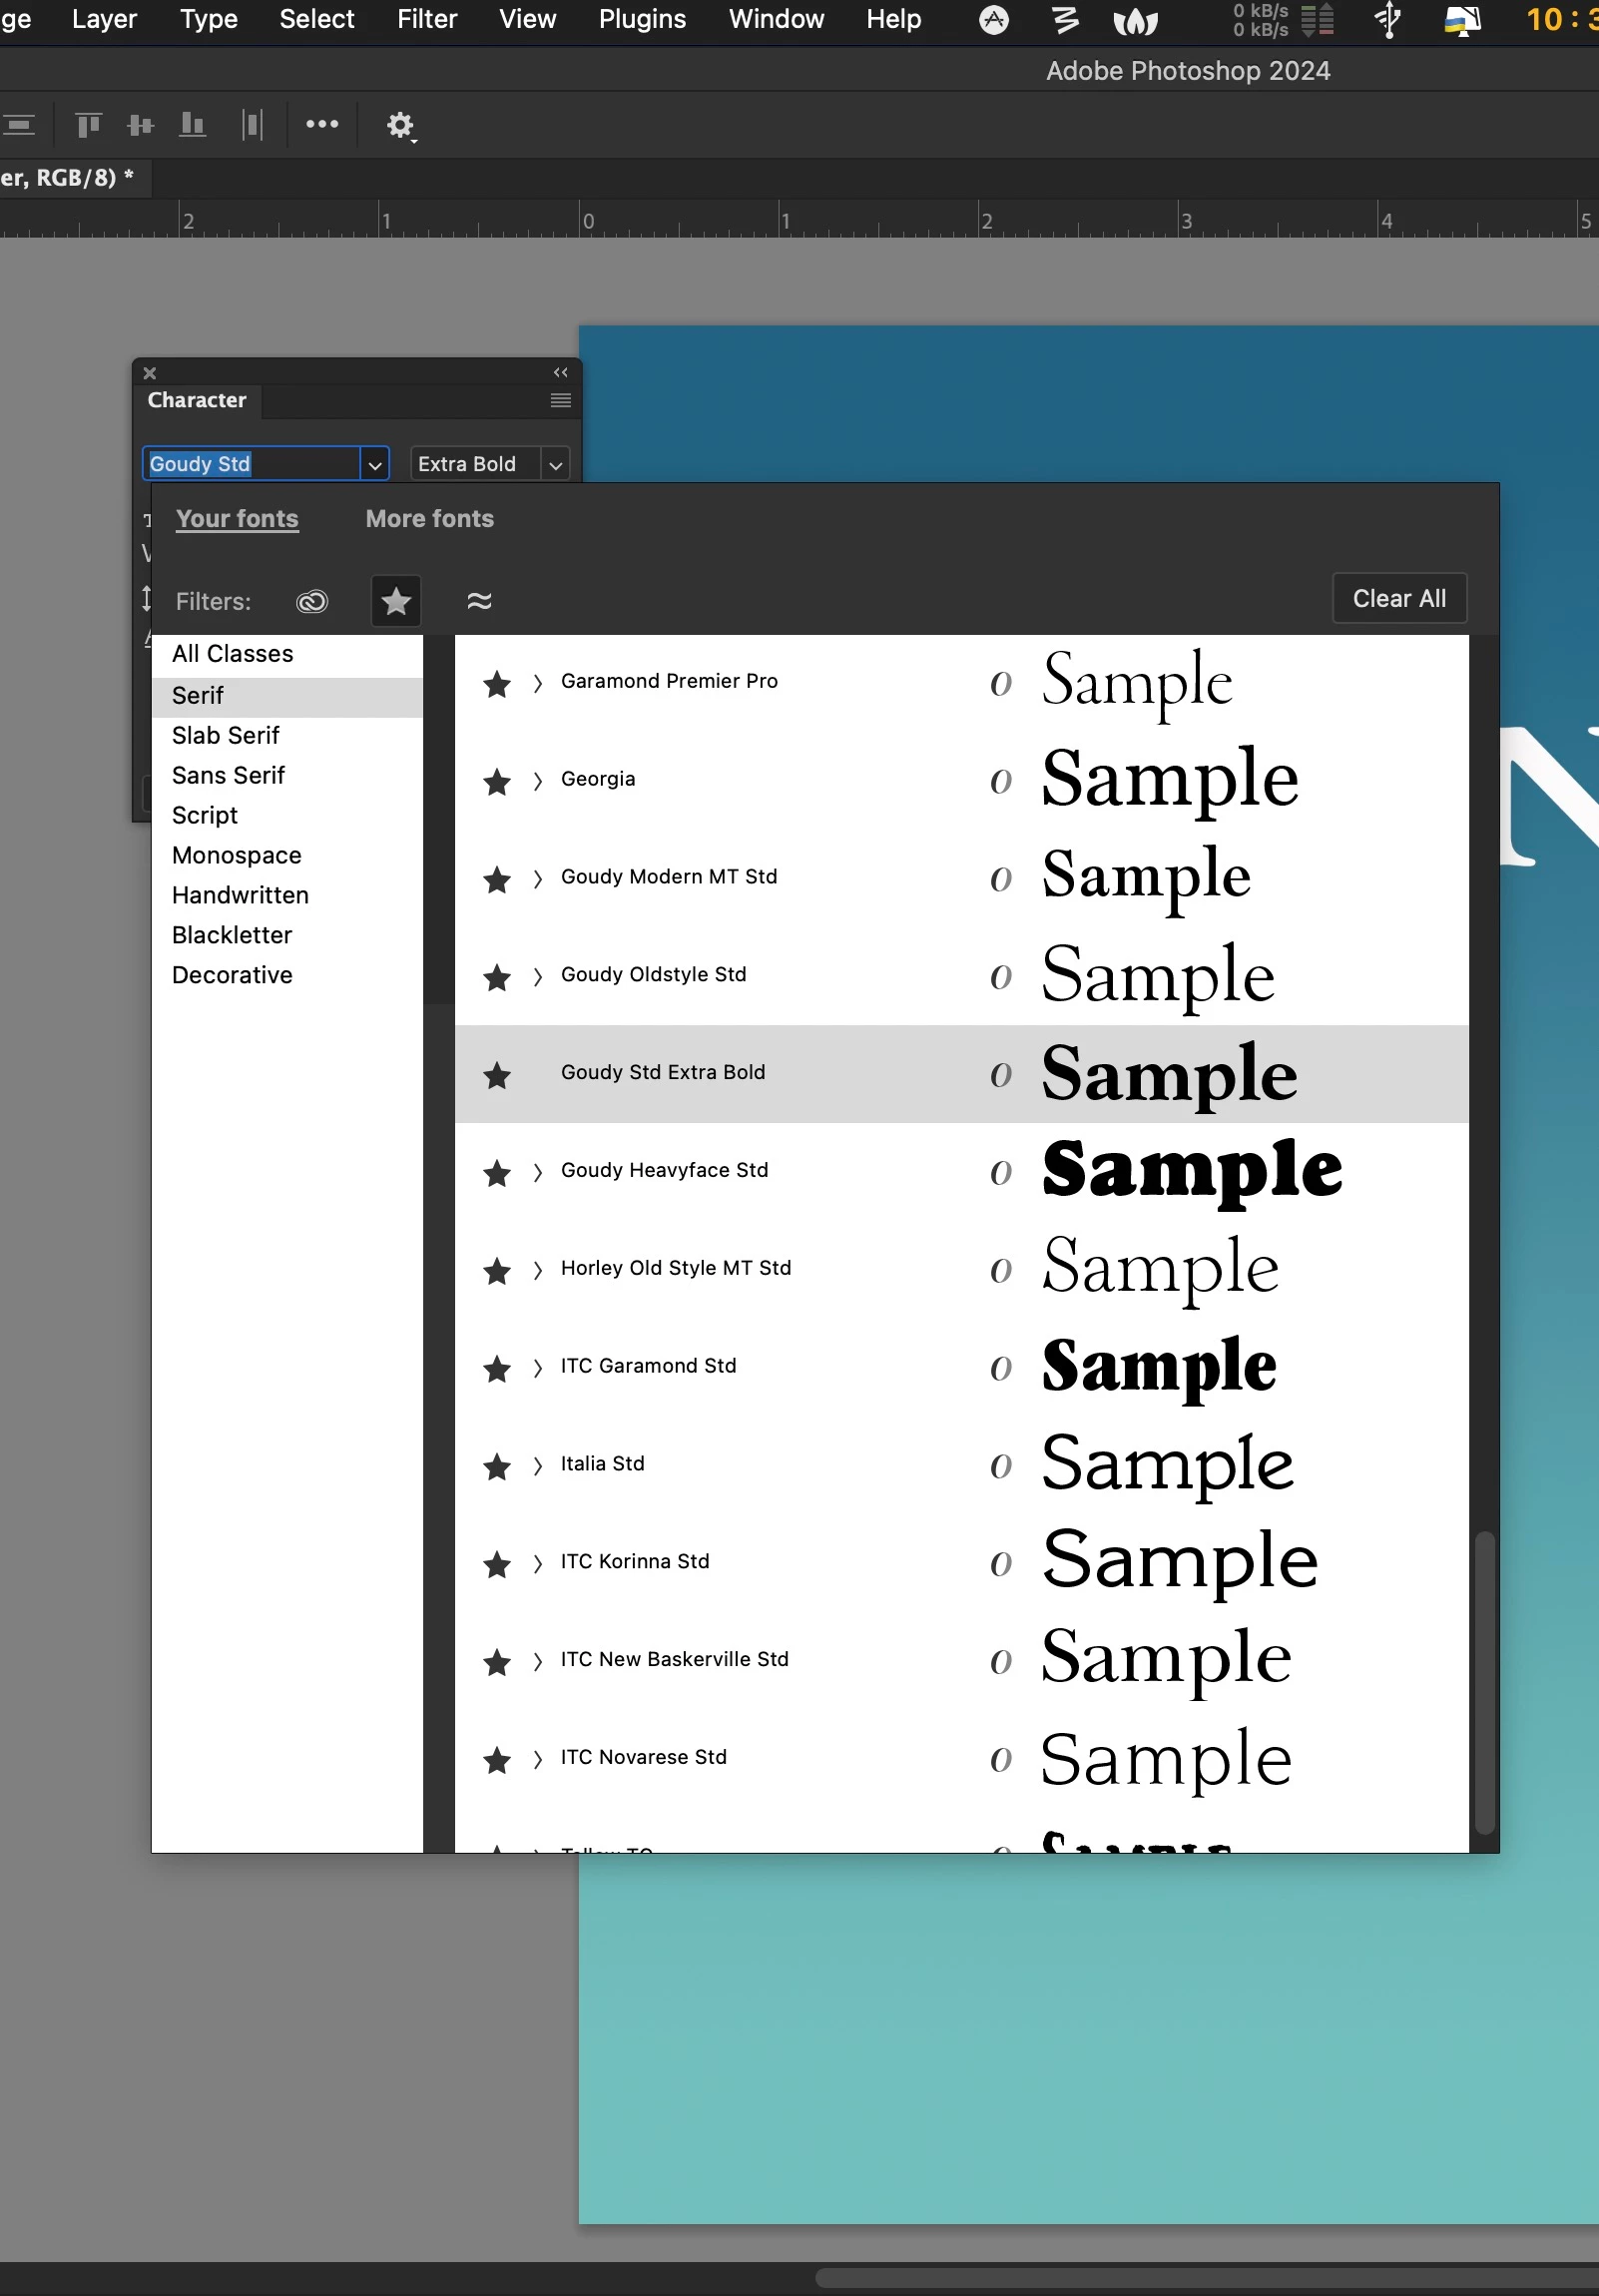Image resolution: width=1599 pixels, height=2296 pixels.
Task: Click the flame-shaped menu bar icon
Action: click(1136, 21)
